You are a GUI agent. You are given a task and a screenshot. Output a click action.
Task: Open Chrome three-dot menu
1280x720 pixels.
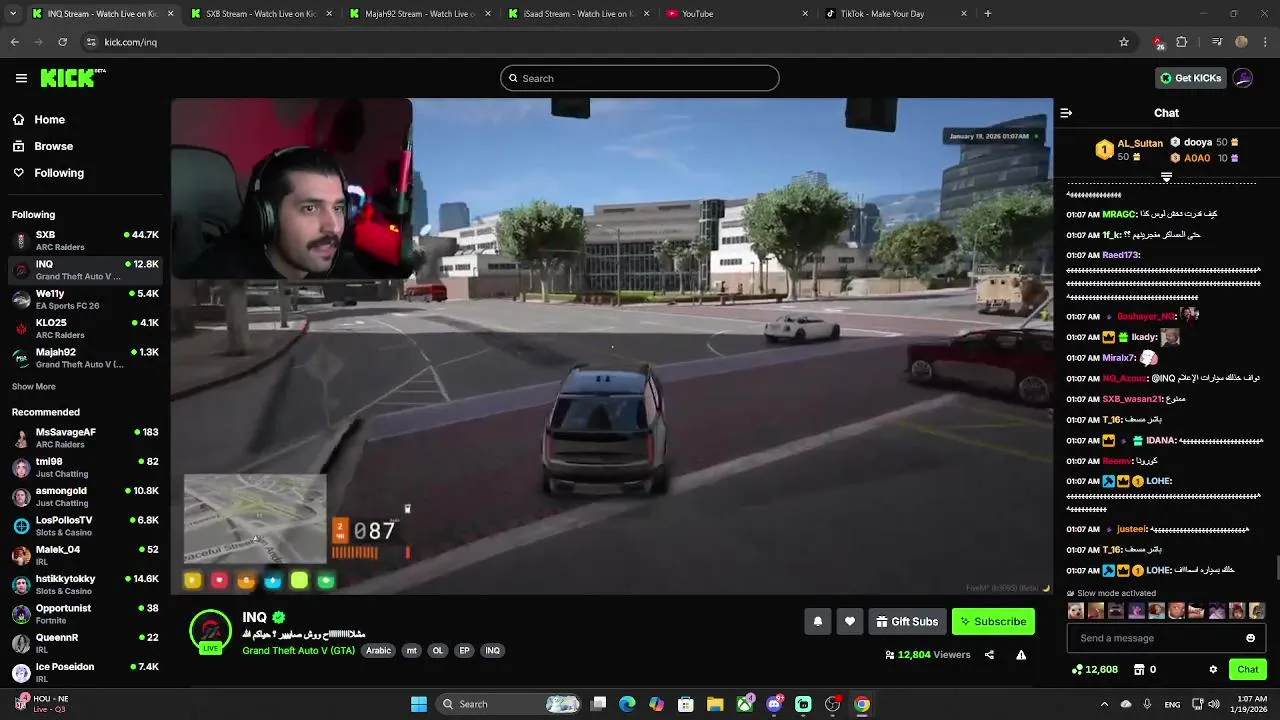point(1266,42)
